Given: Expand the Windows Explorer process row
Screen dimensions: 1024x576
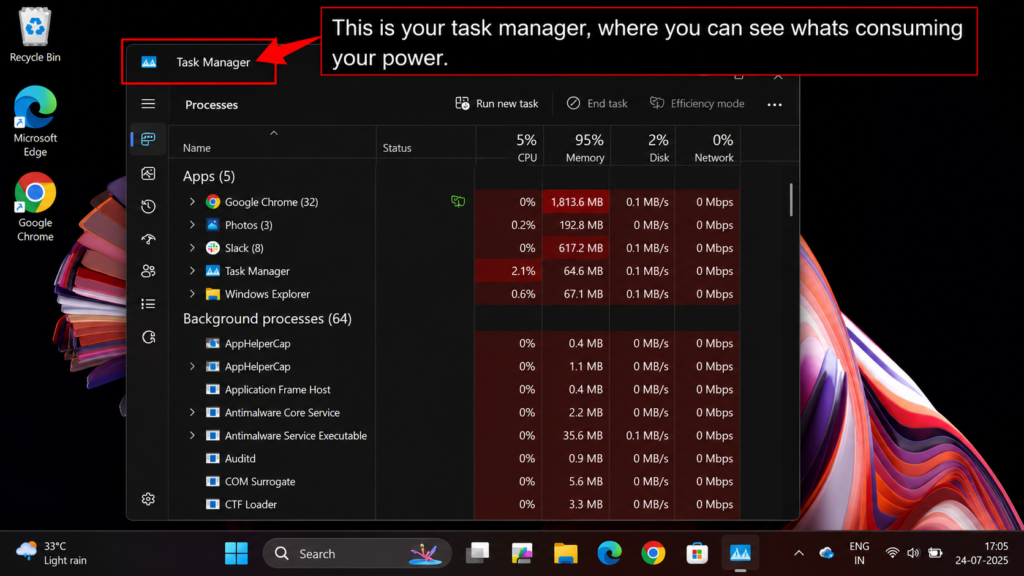Looking at the screenshot, I should (x=192, y=294).
